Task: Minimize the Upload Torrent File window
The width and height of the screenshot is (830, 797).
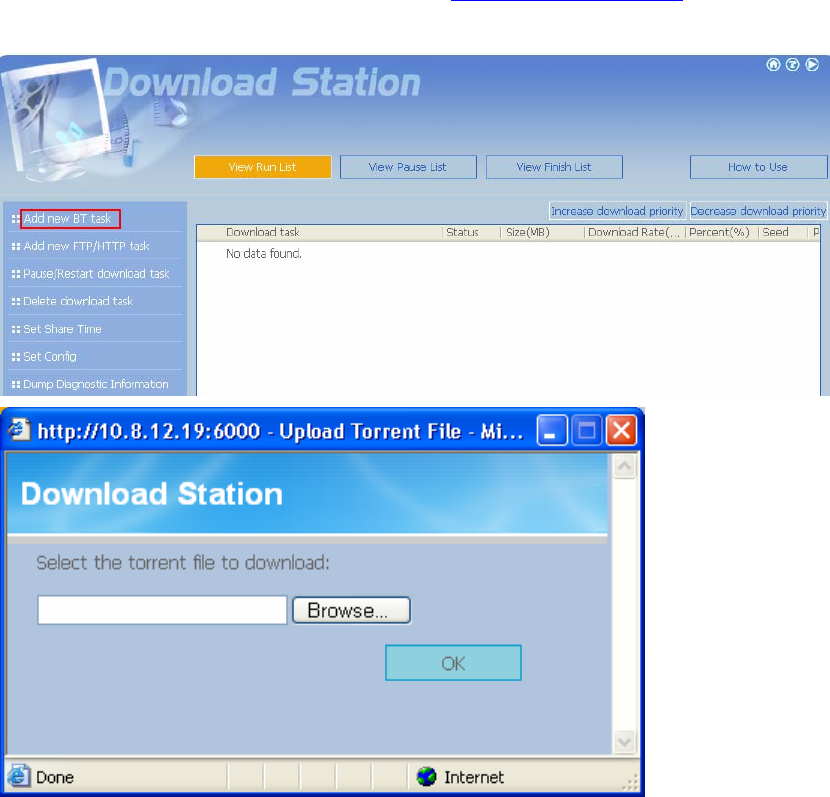Action: point(552,430)
